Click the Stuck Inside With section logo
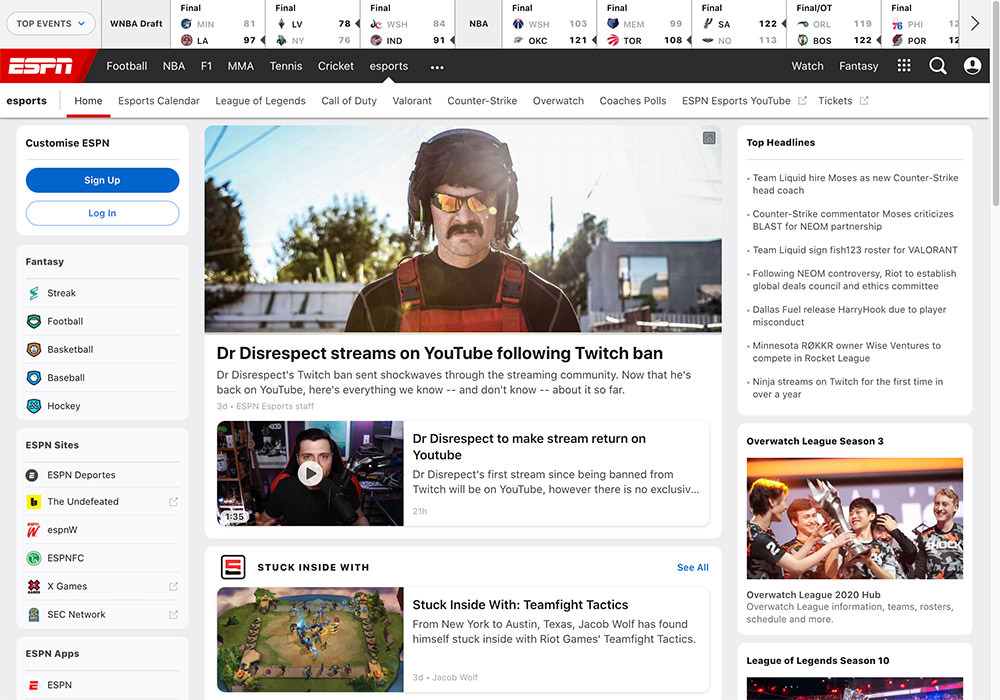Image resolution: width=1000 pixels, height=700 pixels. coord(233,567)
